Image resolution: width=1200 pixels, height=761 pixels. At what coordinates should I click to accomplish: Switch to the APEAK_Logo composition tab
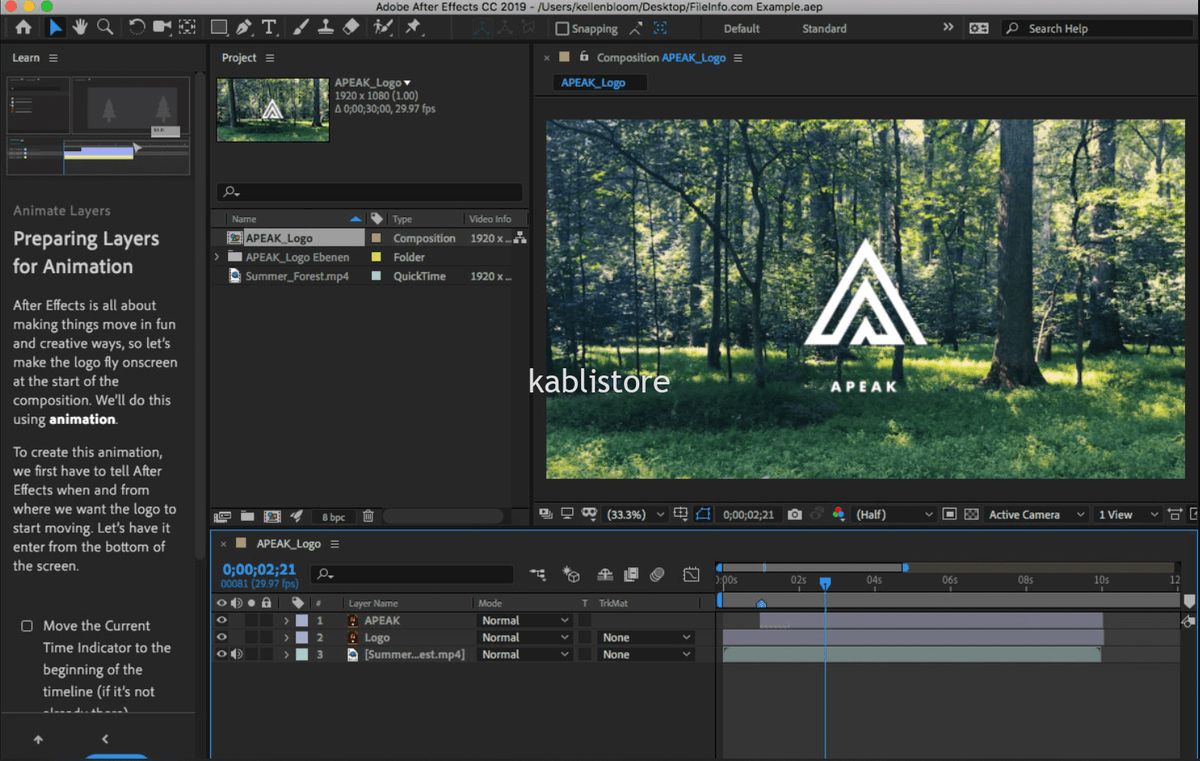(598, 82)
